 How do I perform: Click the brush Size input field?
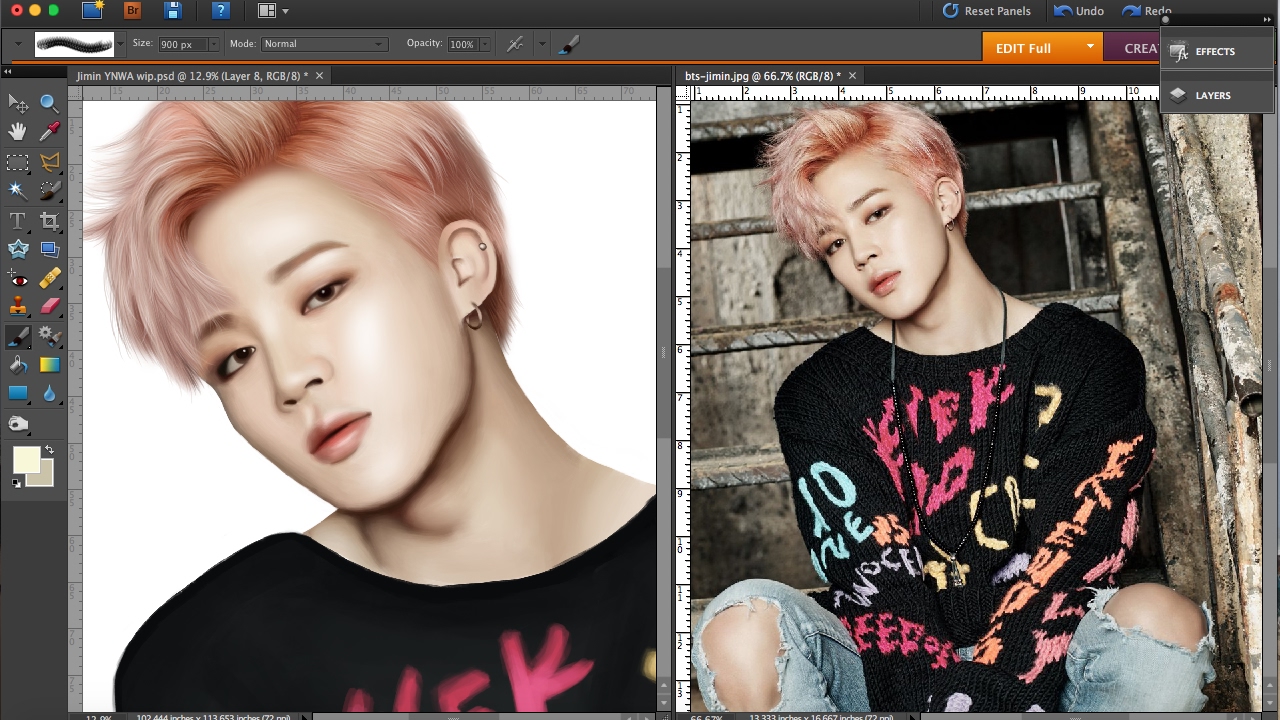pos(182,44)
